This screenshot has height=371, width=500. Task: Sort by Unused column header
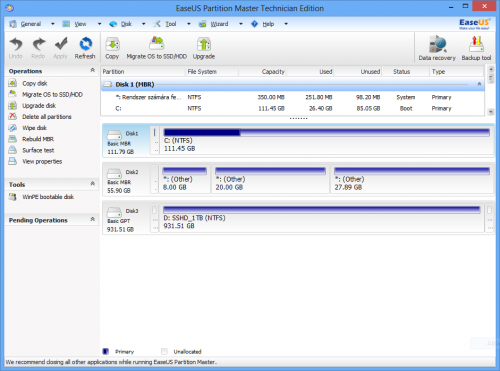pos(358,72)
